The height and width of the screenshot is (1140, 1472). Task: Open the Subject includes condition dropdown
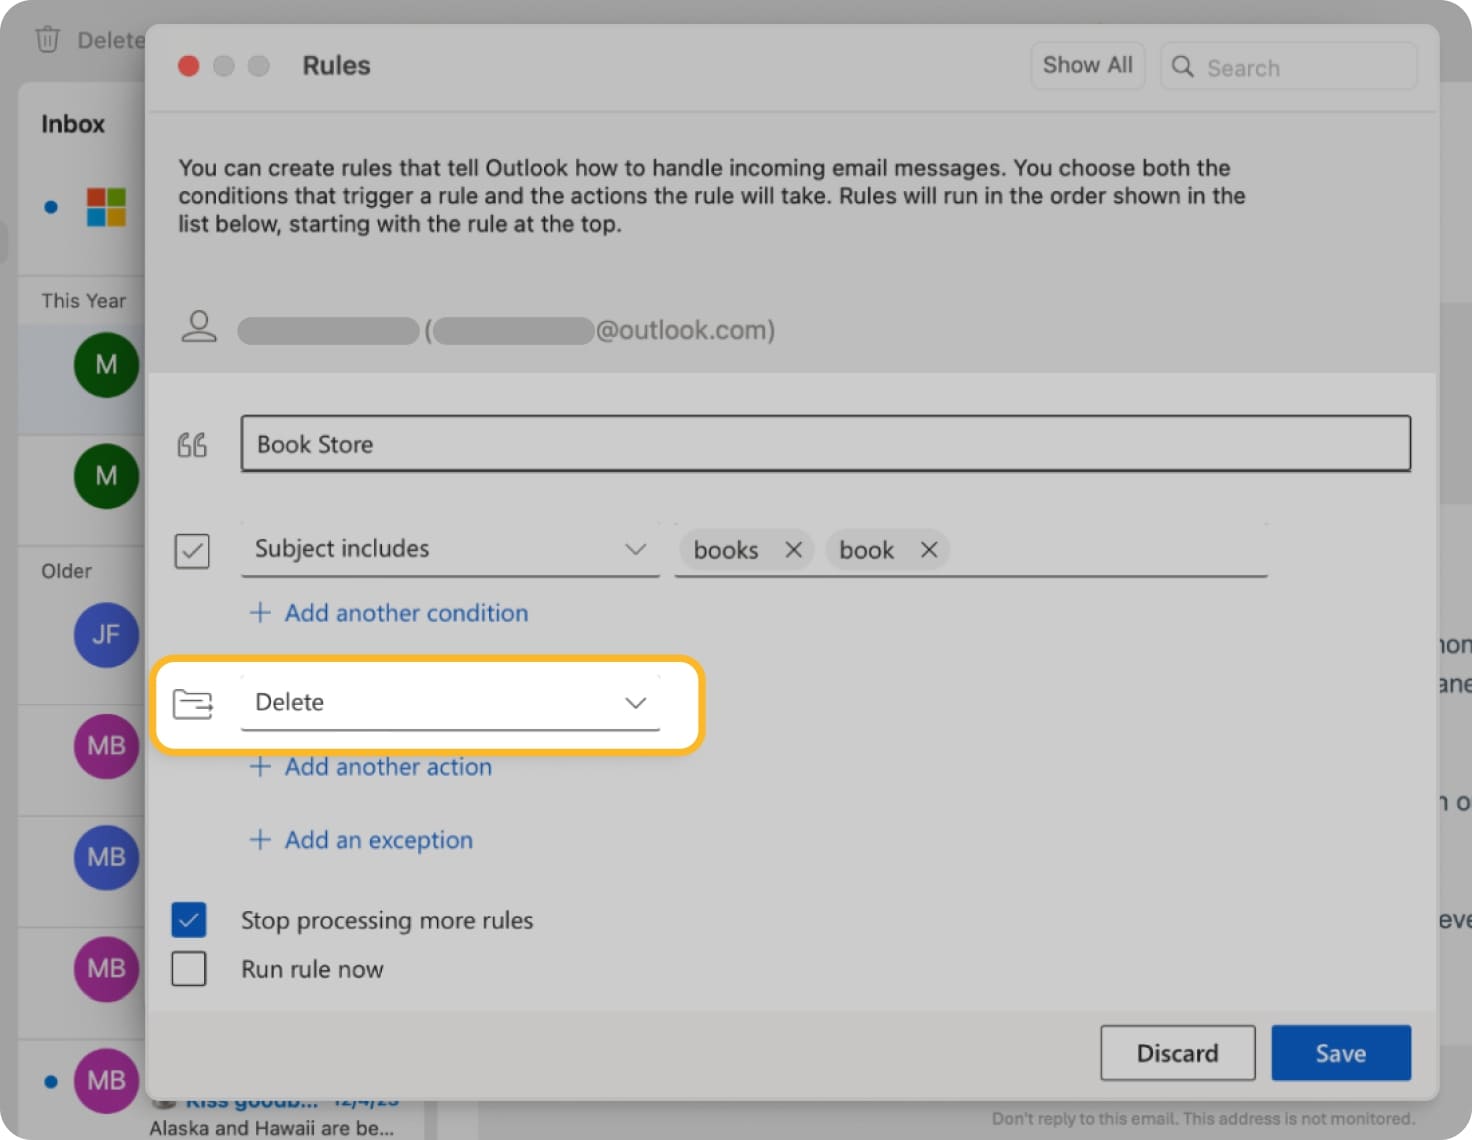pos(636,549)
